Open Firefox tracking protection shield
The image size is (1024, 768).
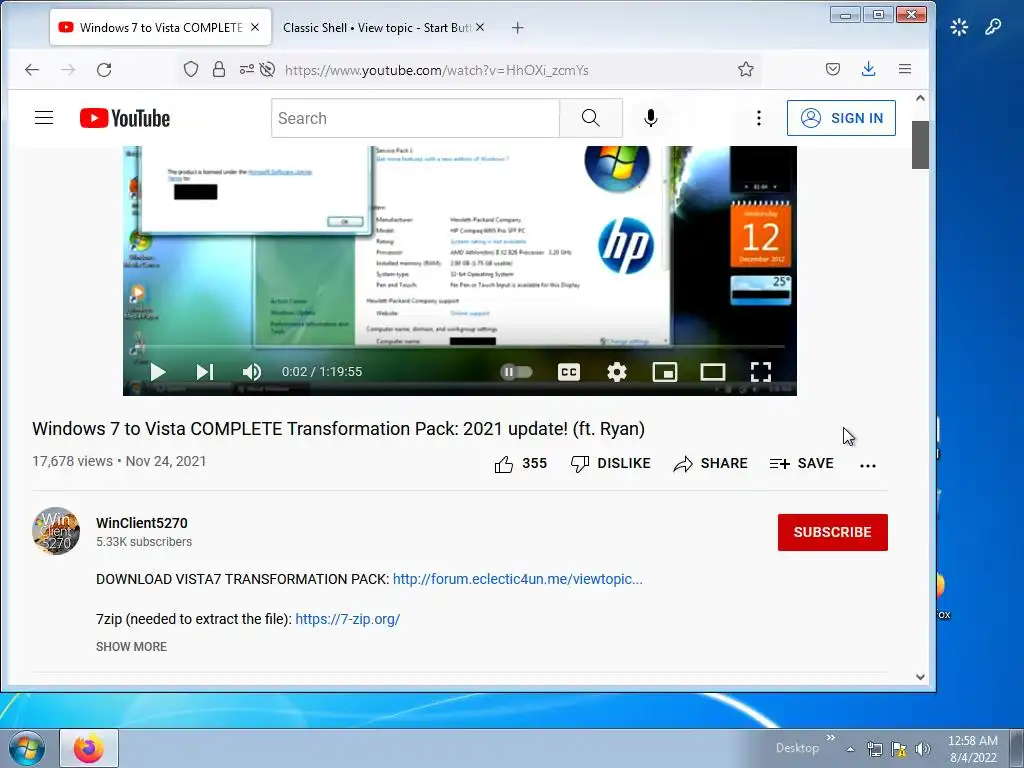pyautogui.click(x=191, y=69)
